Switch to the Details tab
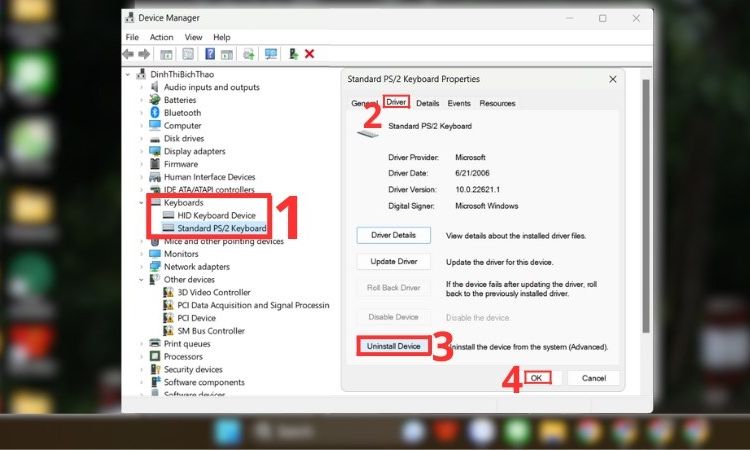Screen dimensions: 750x450 pos(427,103)
